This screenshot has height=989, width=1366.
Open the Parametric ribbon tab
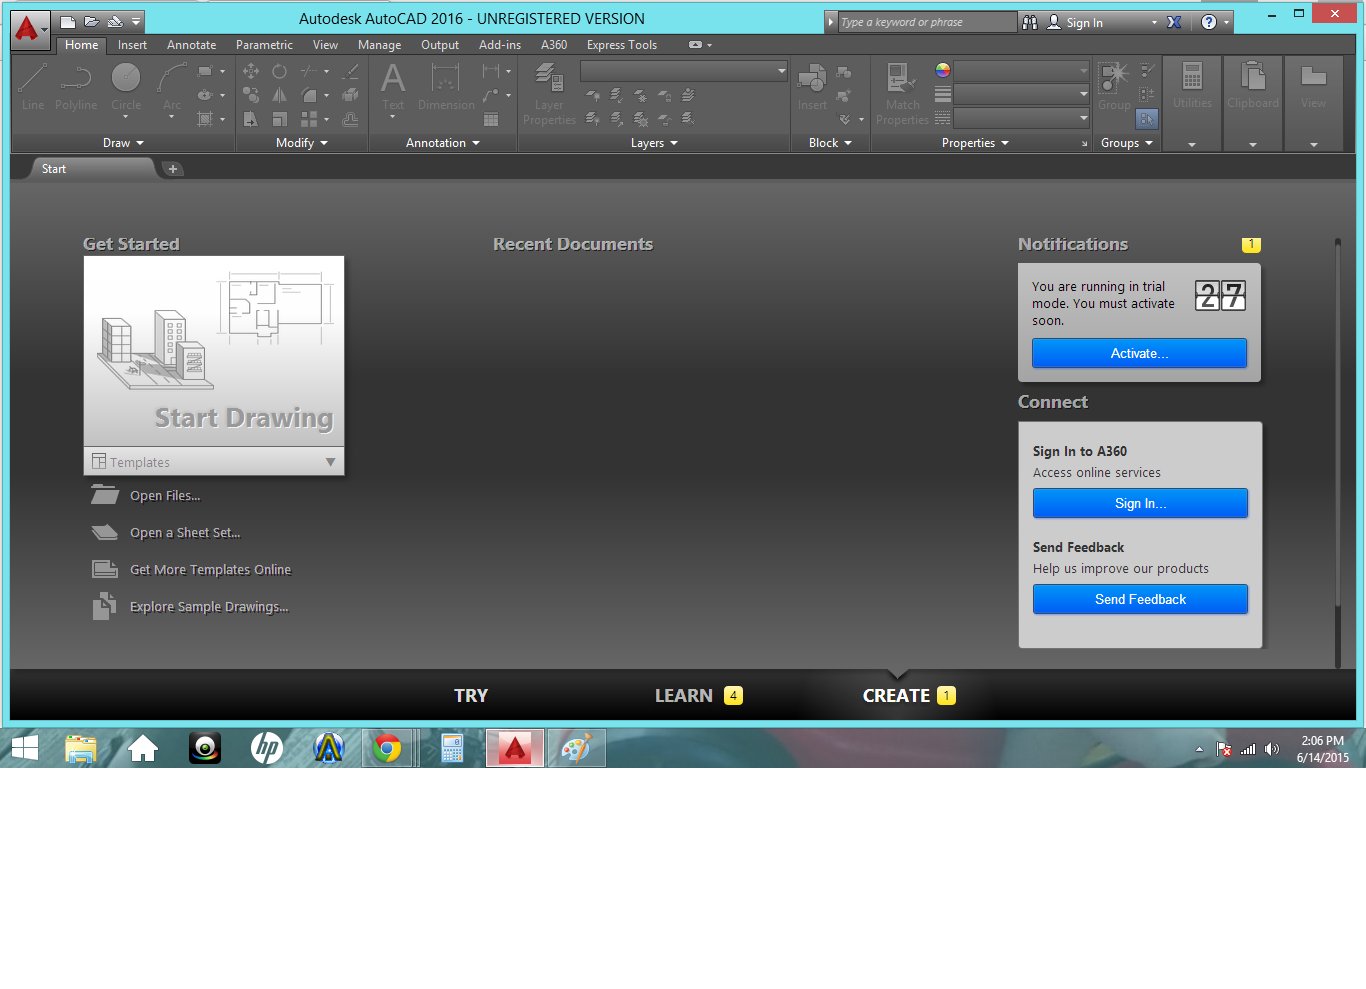(x=264, y=45)
